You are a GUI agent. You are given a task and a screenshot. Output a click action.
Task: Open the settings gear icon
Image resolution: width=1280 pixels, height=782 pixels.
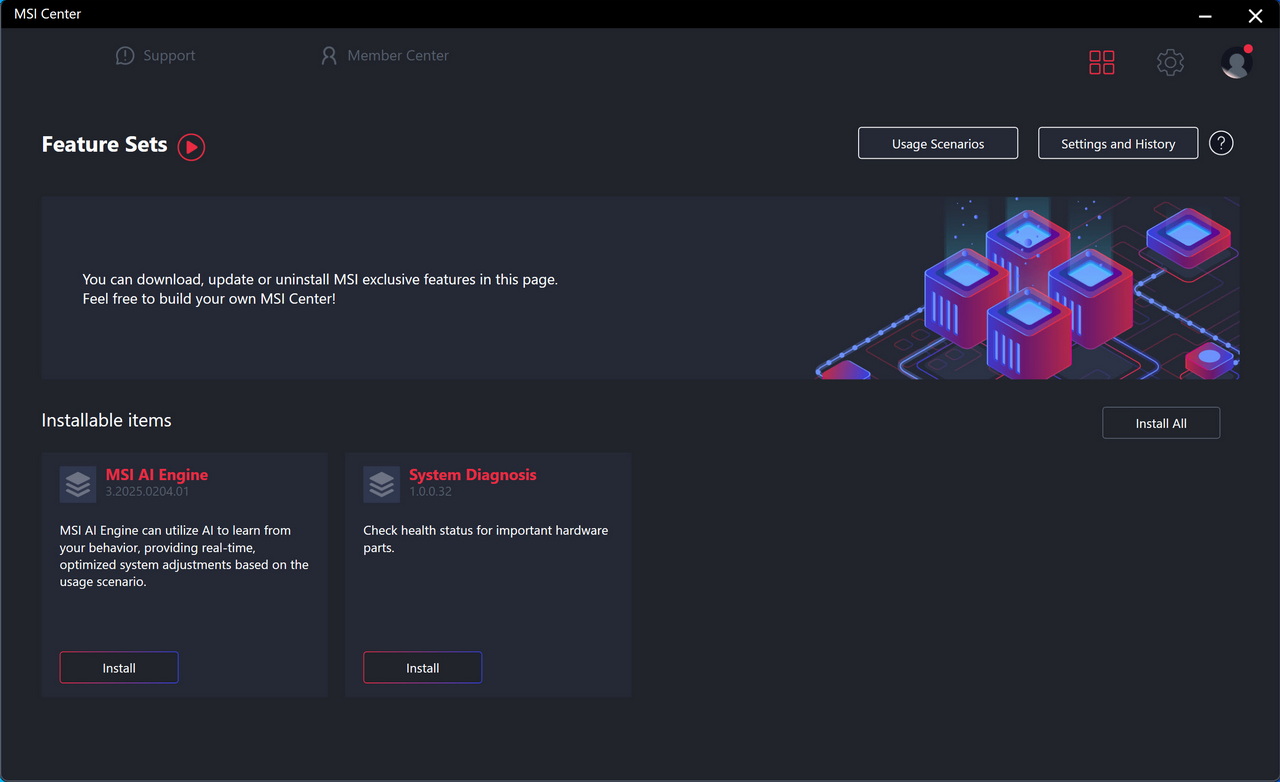pyautogui.click(x=1170, y=62)
